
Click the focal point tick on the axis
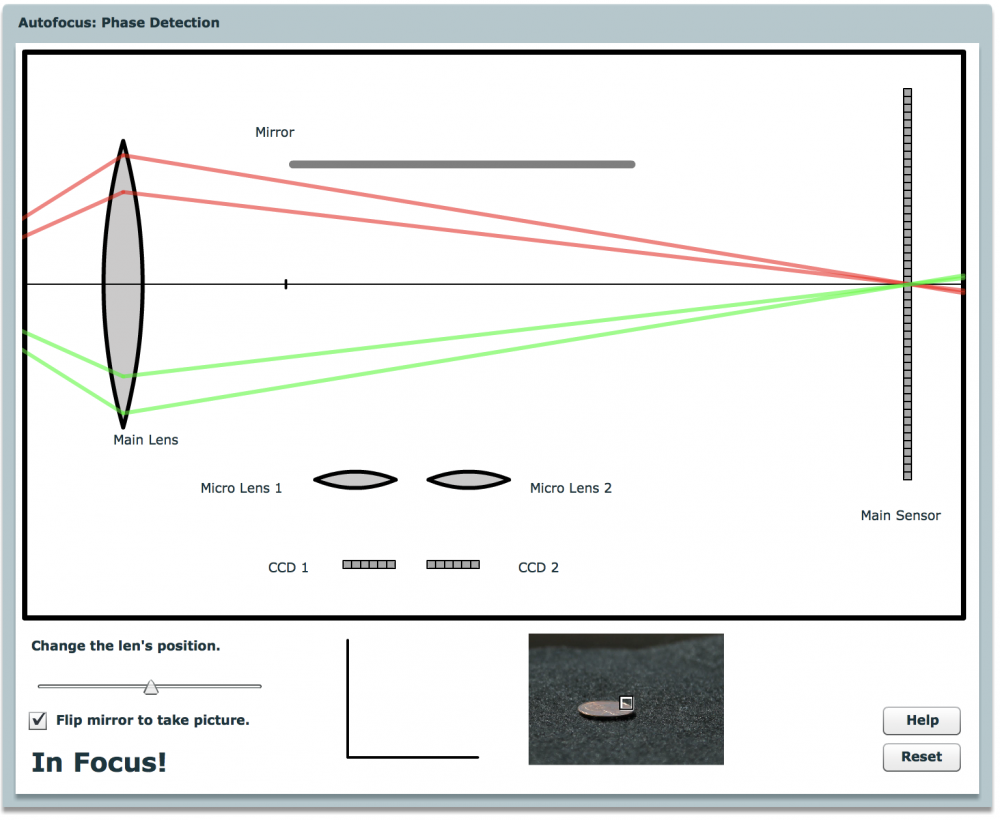coord(286,284)
